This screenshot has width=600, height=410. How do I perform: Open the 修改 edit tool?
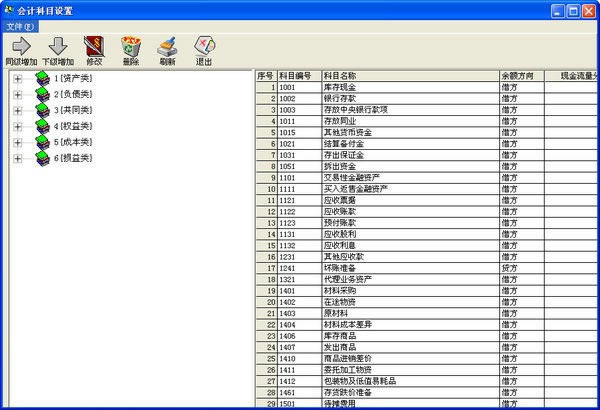[95, 45]
